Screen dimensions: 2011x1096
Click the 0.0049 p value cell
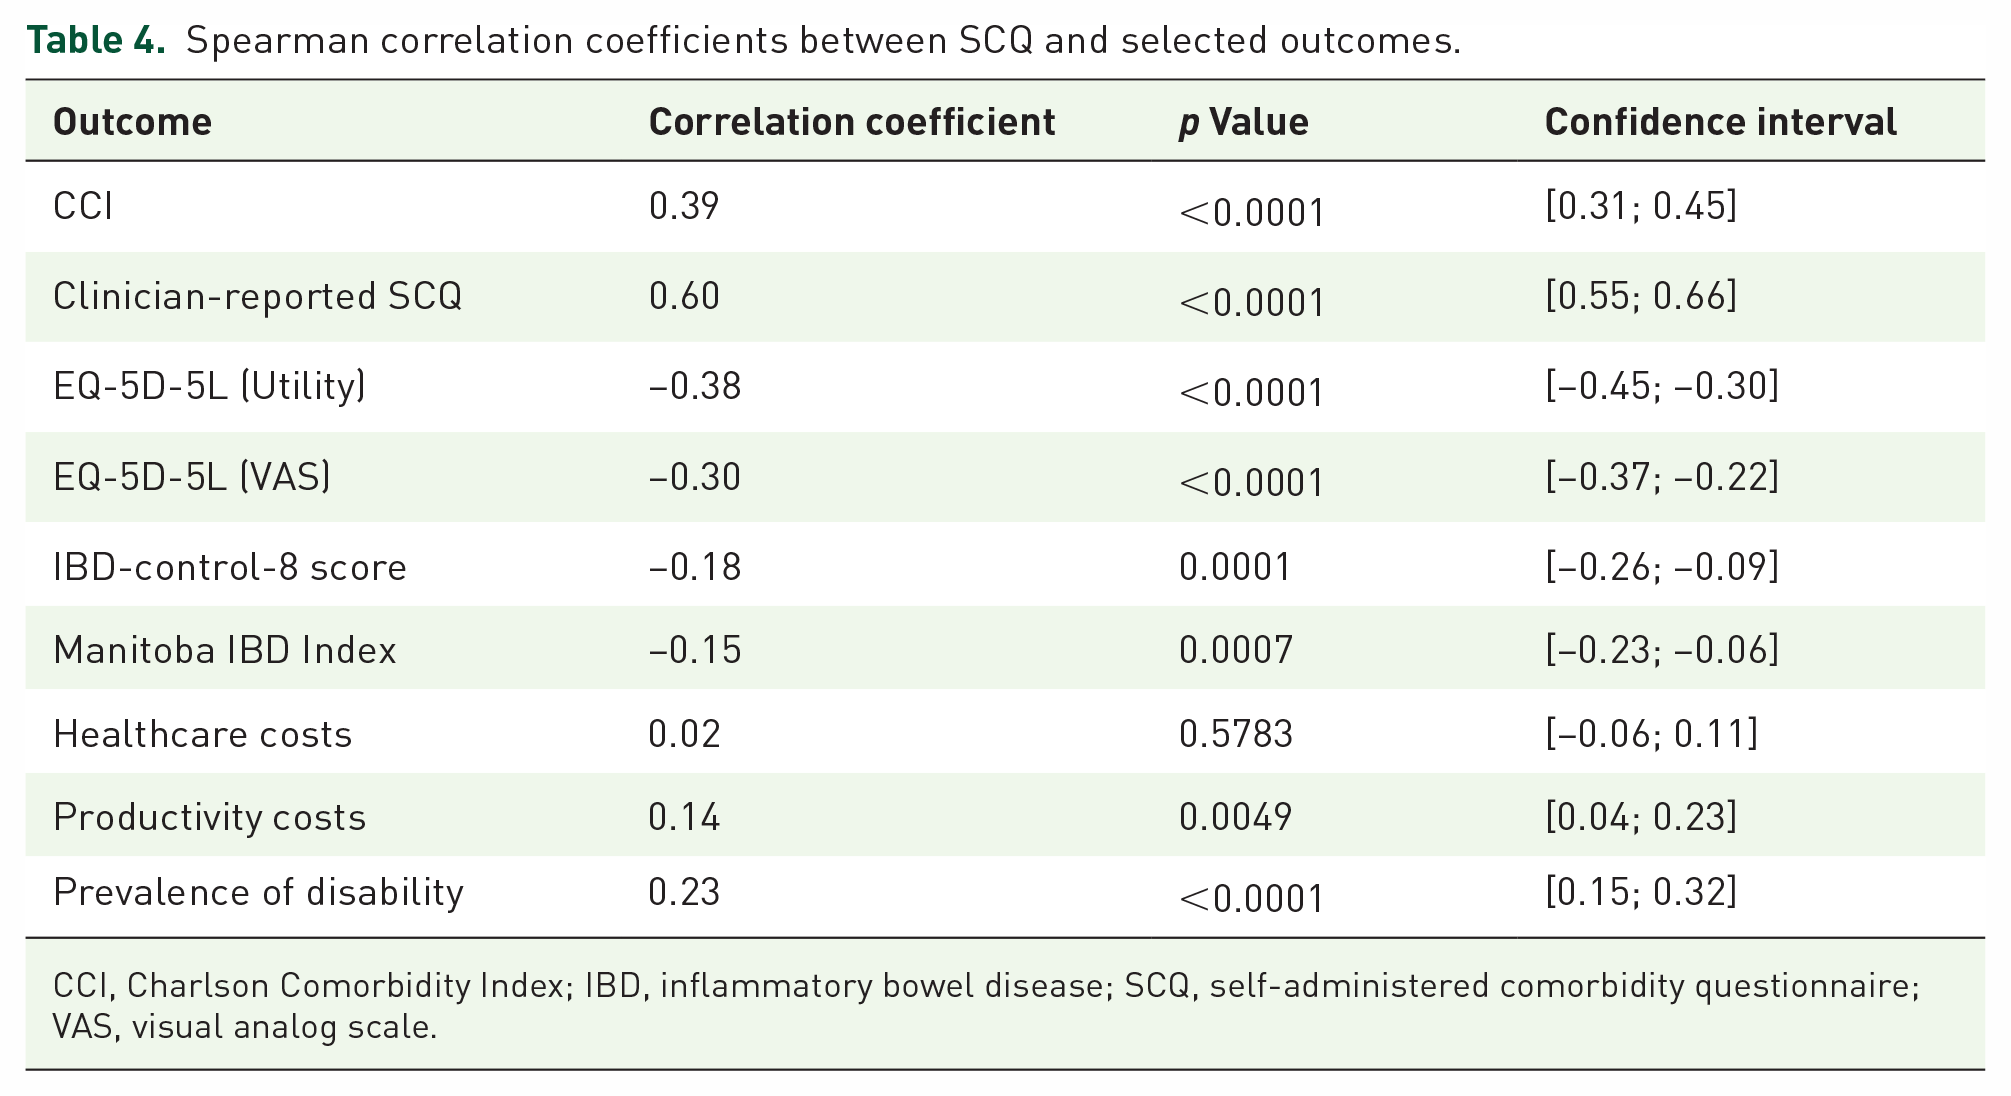pos(1236,817)
